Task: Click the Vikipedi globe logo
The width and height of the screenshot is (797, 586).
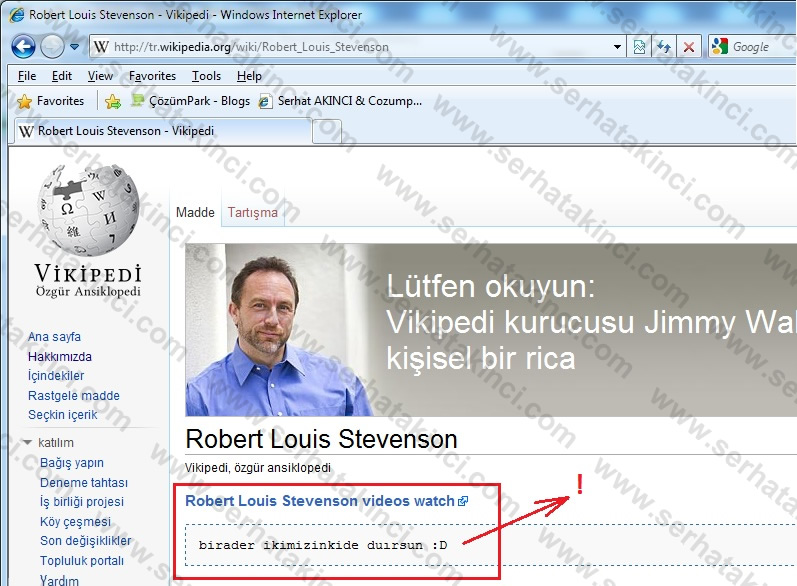Action: pos(88,209)
